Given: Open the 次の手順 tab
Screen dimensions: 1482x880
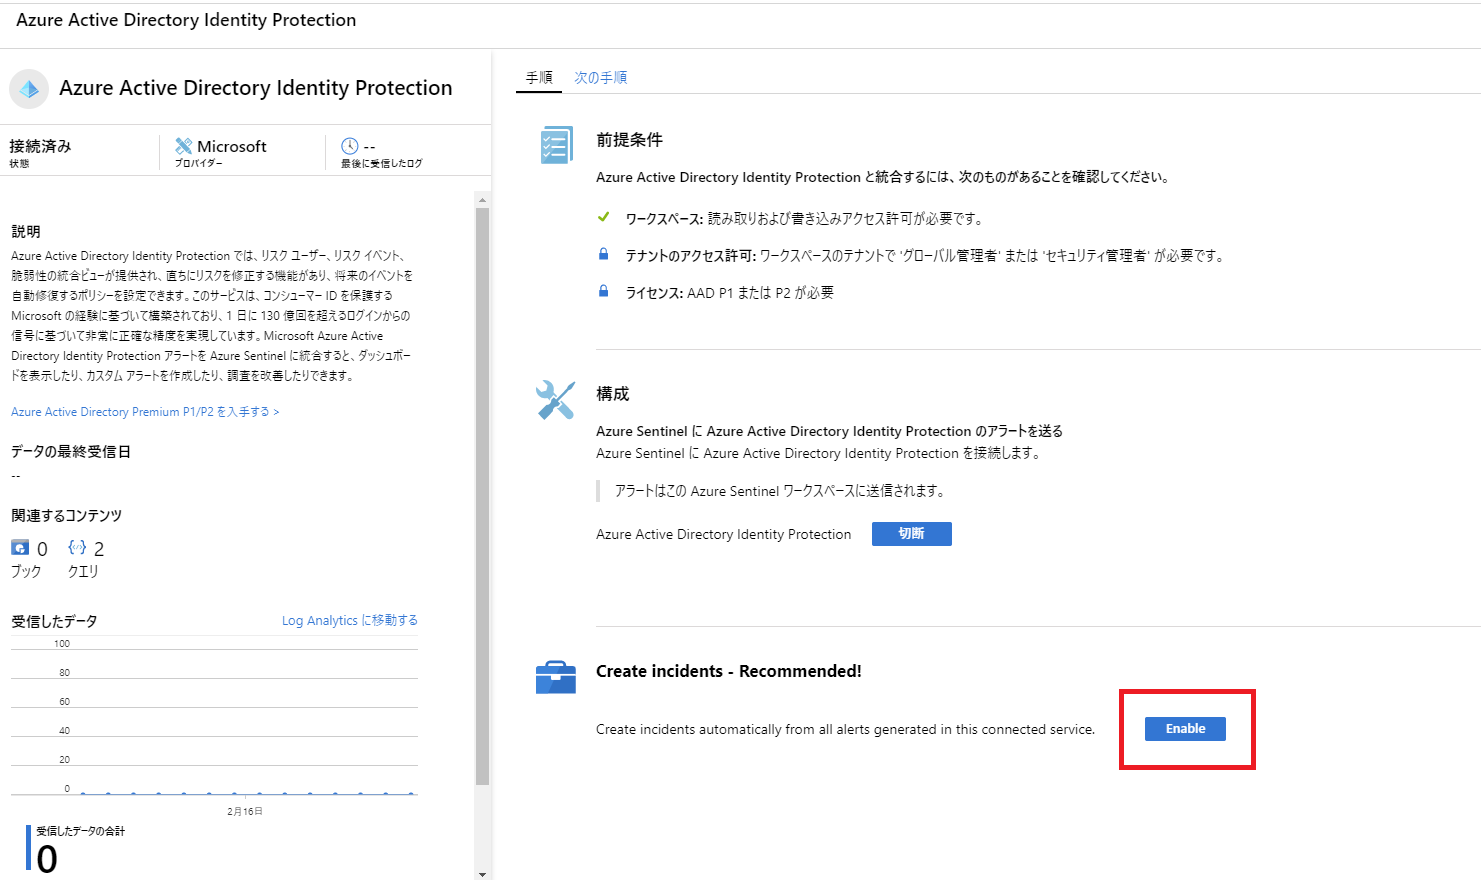Looking at the screenshot, I should pos(600,78).
